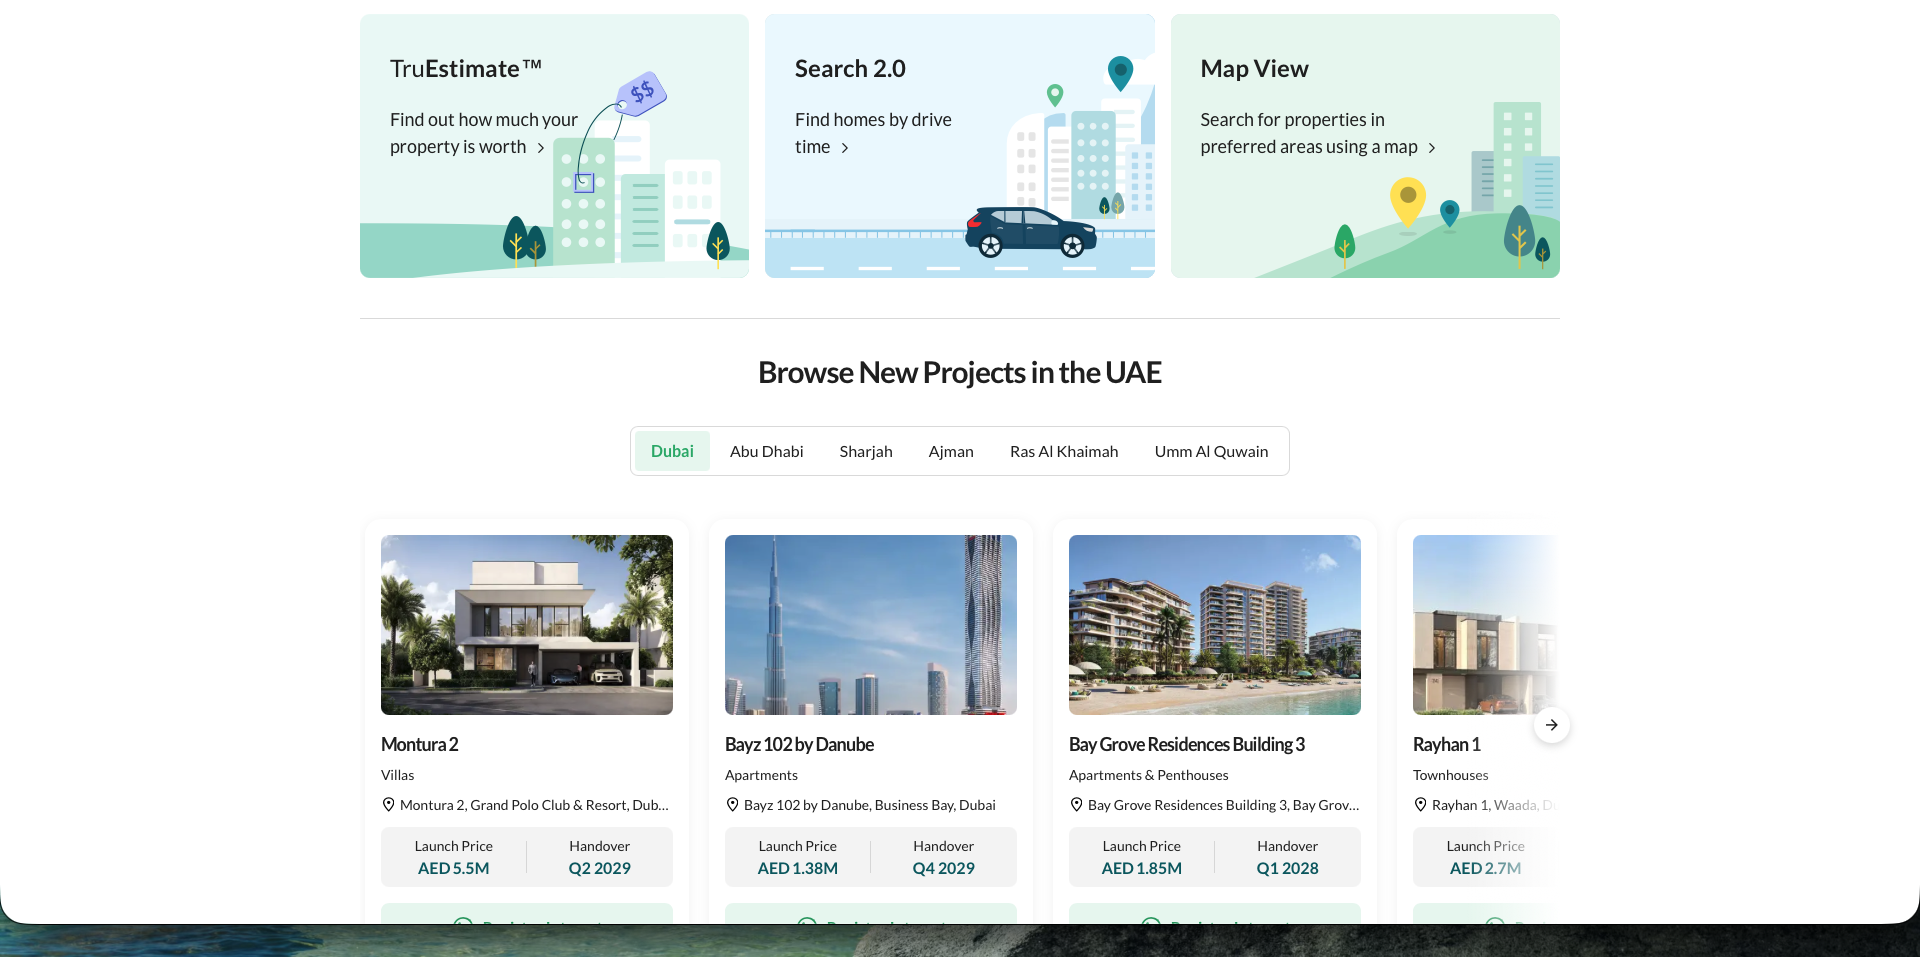Click 'Browse New Projects in the UAE' heading
This screenshot has width=1920, height=957.
(960, 372)
